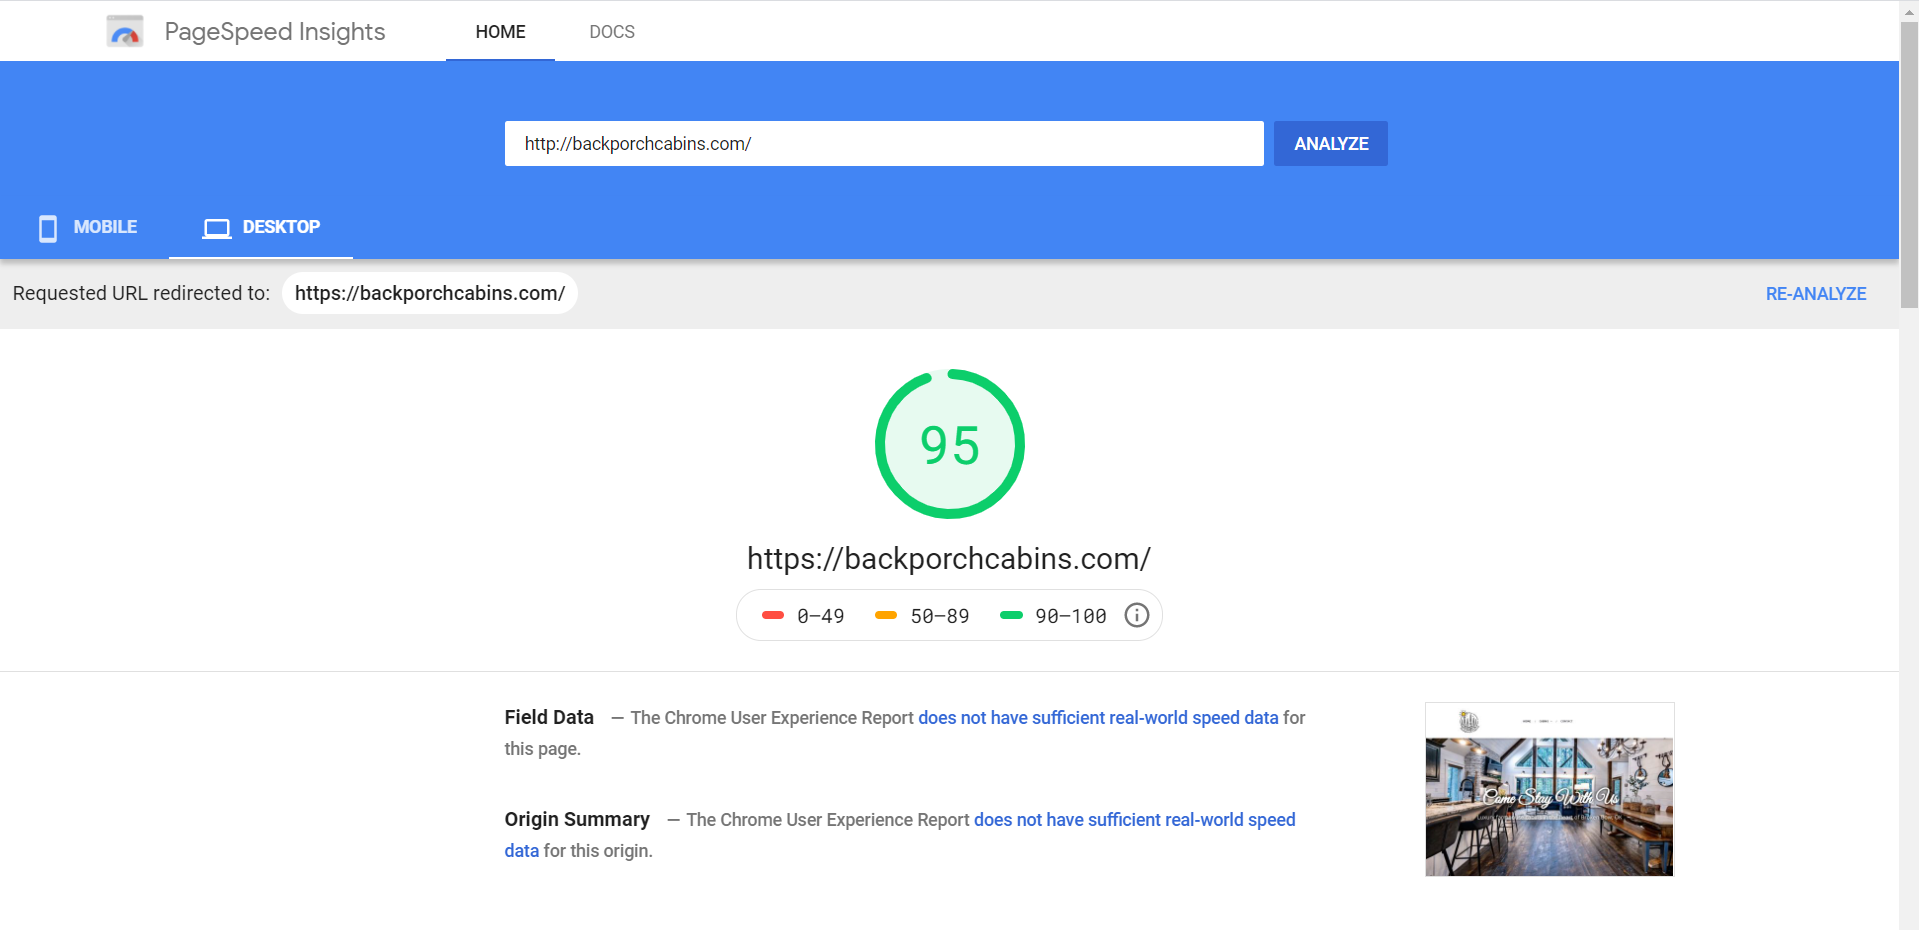Click the orange 50–89 legend marker

pos(886,615)
